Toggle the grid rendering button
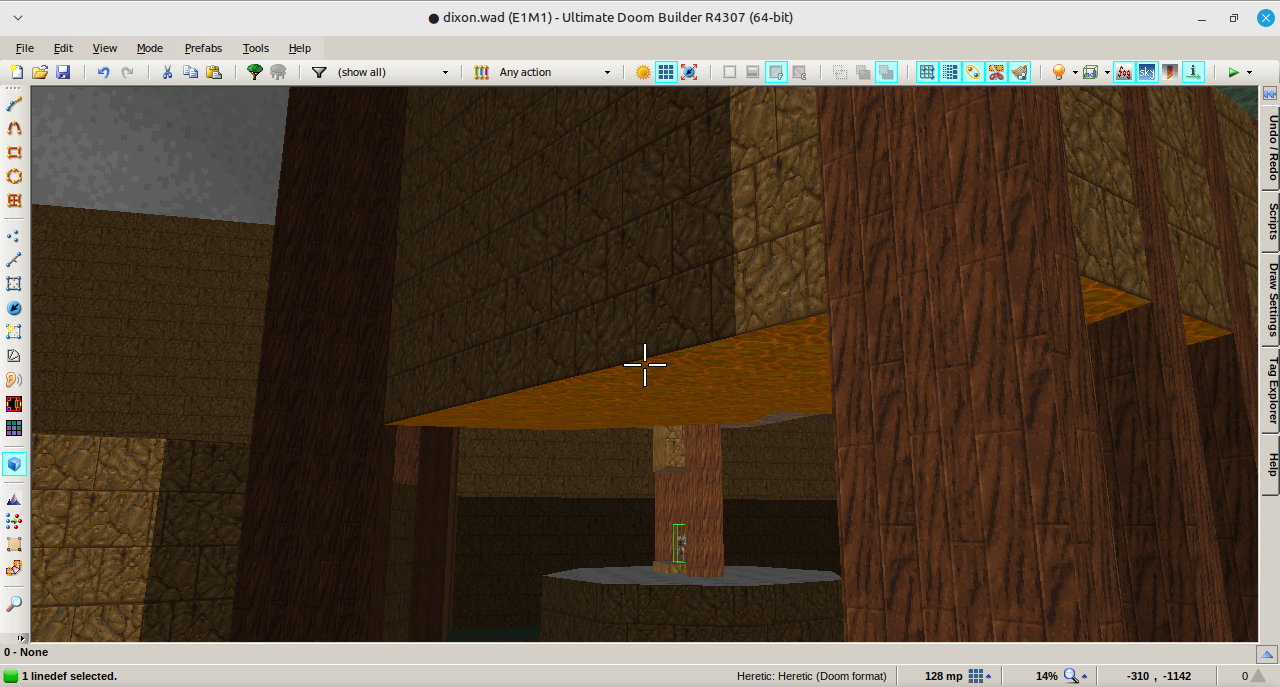 [666, 72]
